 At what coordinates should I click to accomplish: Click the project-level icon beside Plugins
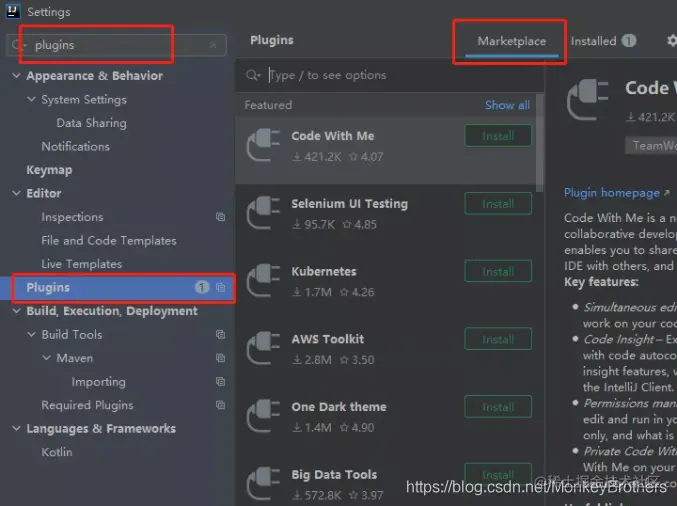(x=221, y=288)
